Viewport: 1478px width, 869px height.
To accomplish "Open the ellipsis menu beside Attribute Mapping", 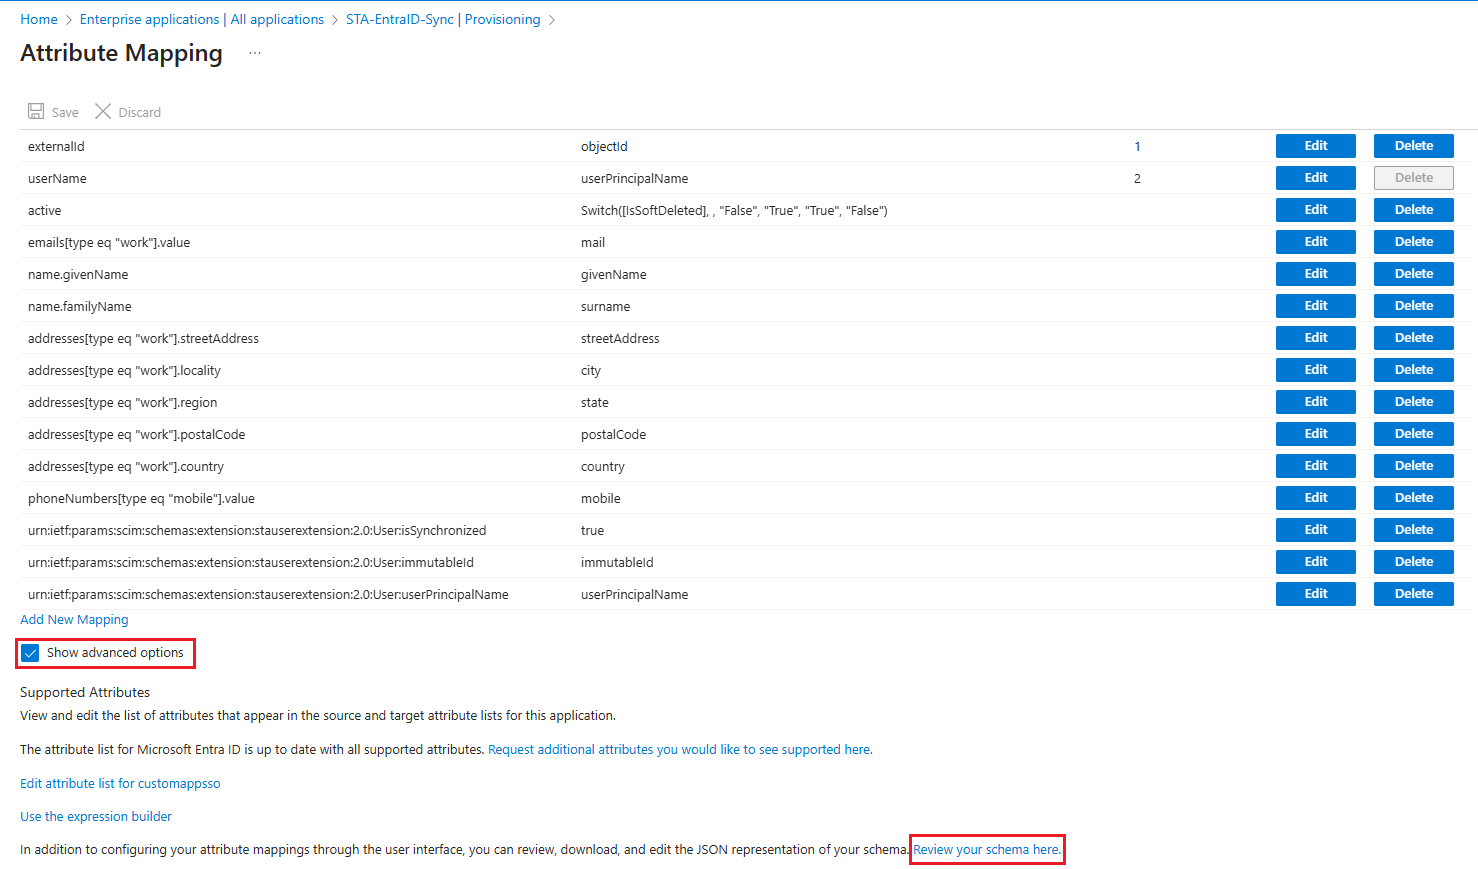I will (x=255, y=53).
